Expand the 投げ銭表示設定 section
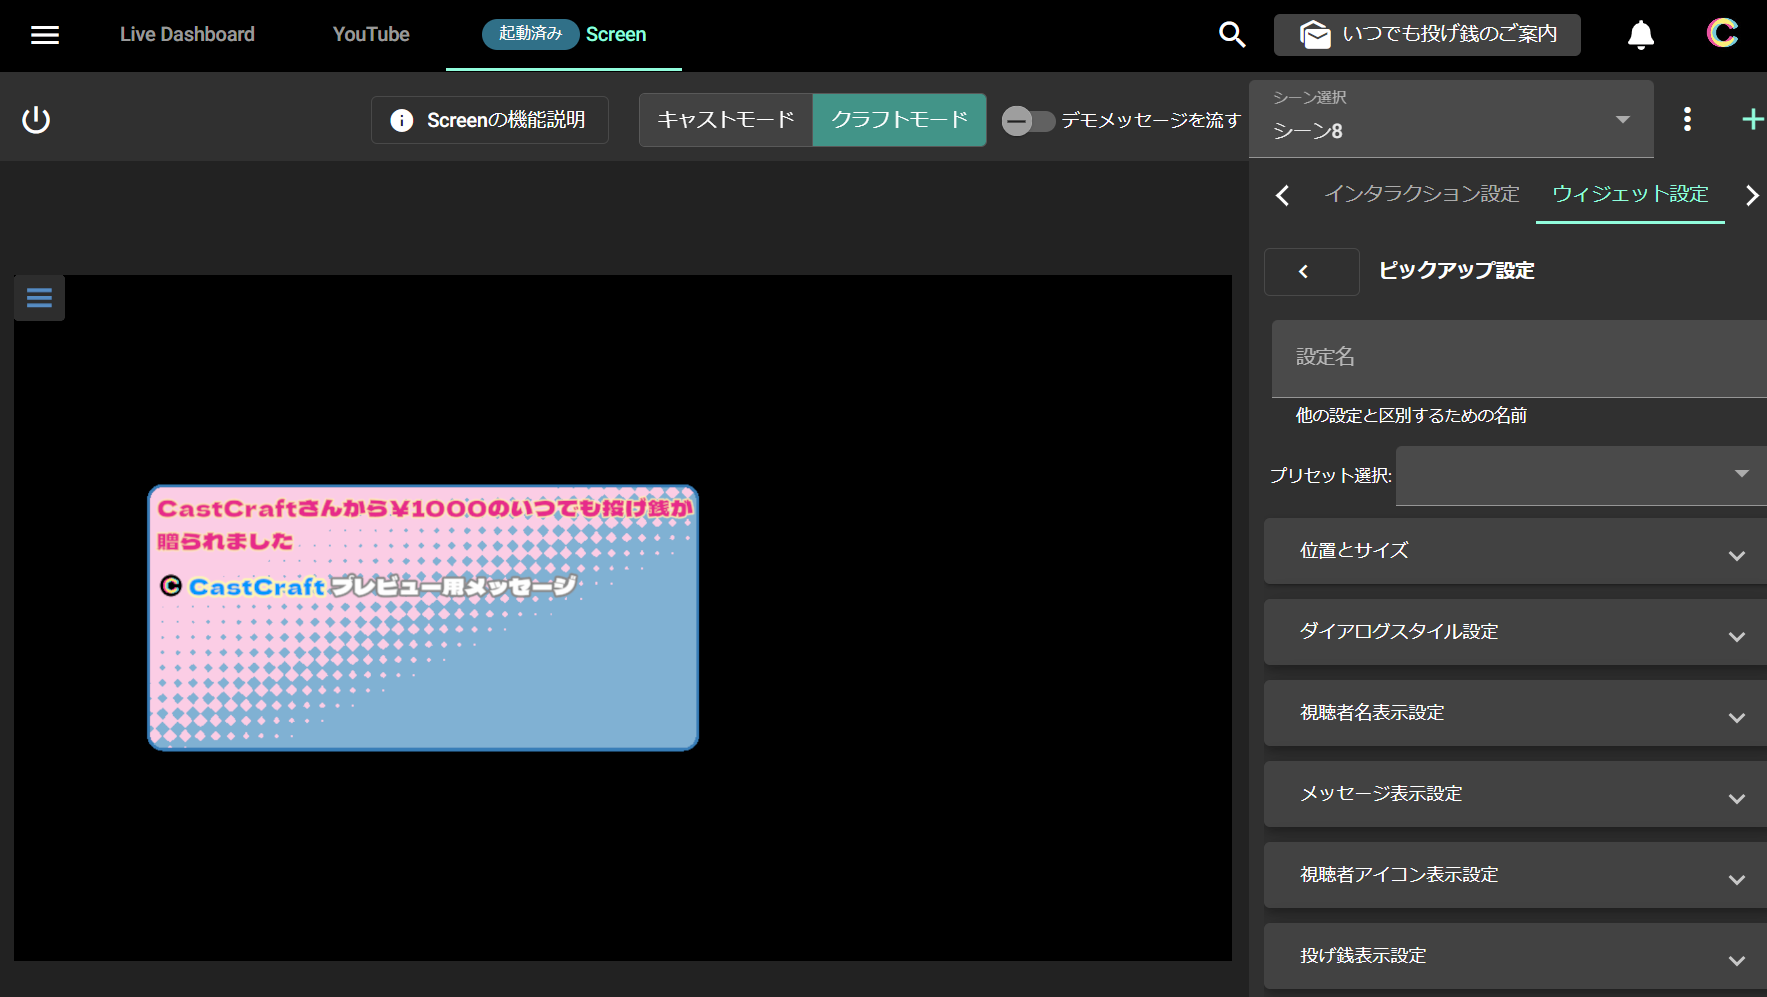This screenshot has height=997, width=1767. [x=1515, y=956]
